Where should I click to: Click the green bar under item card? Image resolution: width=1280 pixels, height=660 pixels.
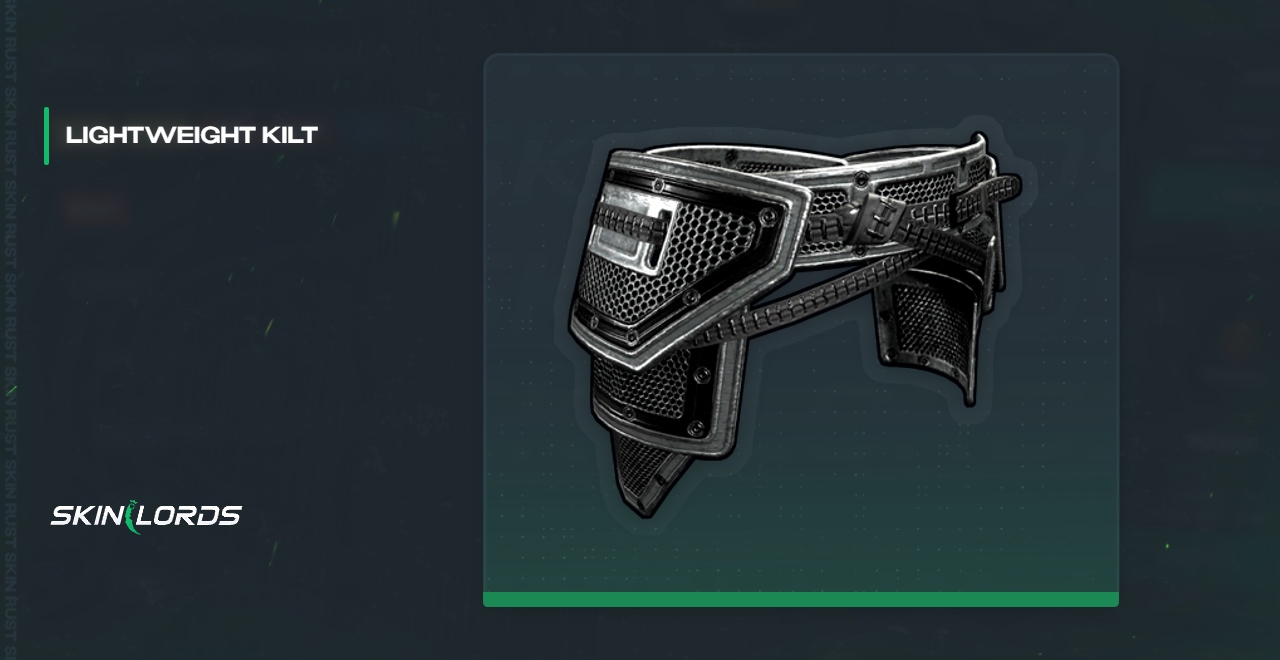tap(800, 600)
